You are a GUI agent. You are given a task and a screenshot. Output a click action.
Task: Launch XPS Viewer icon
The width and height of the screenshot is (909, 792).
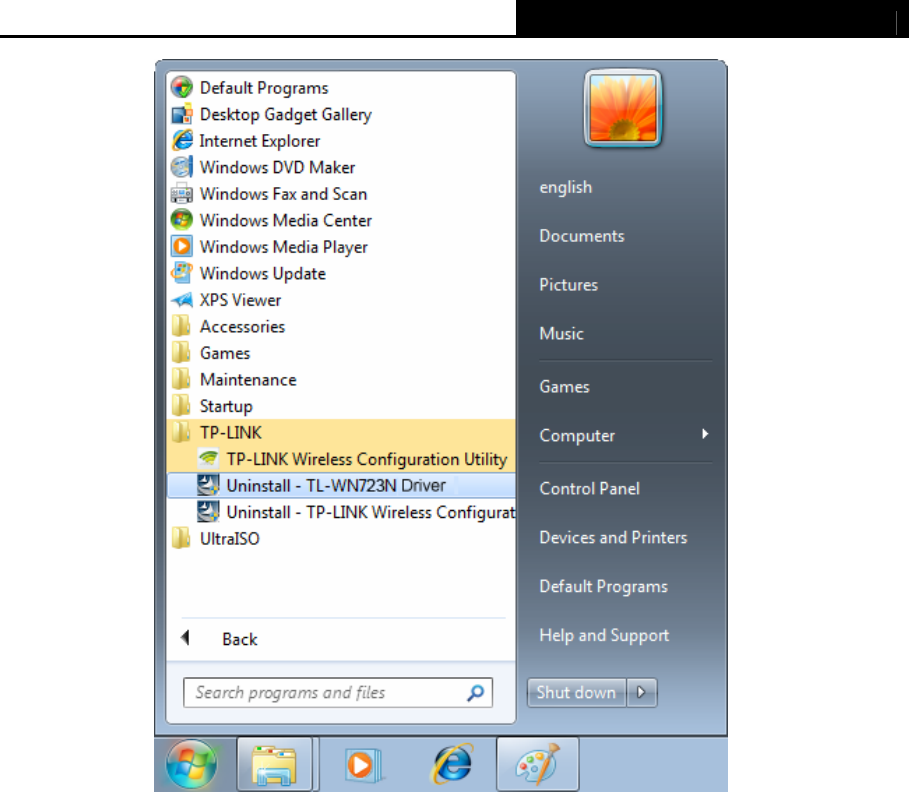click(181, 300)
